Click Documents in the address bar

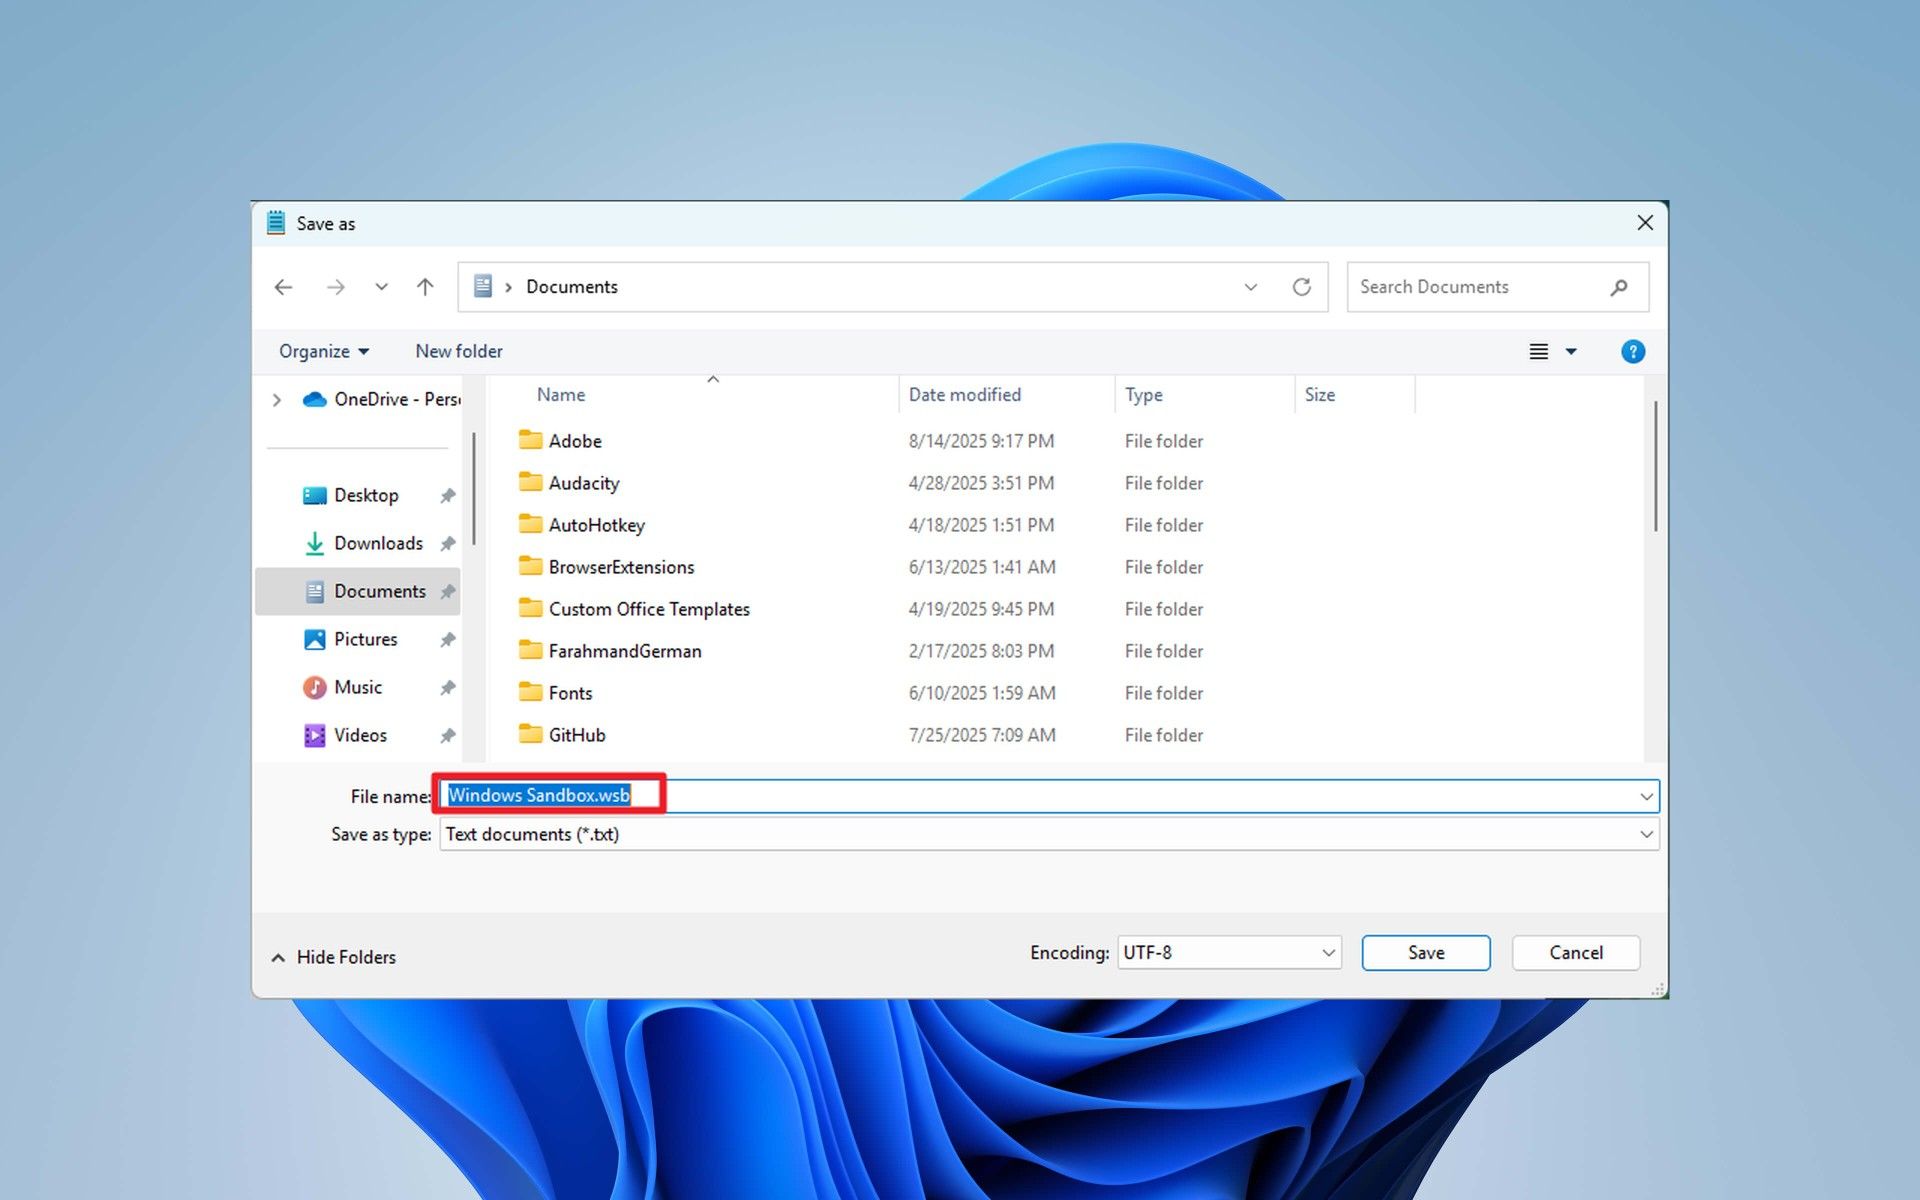coord(572,287)
